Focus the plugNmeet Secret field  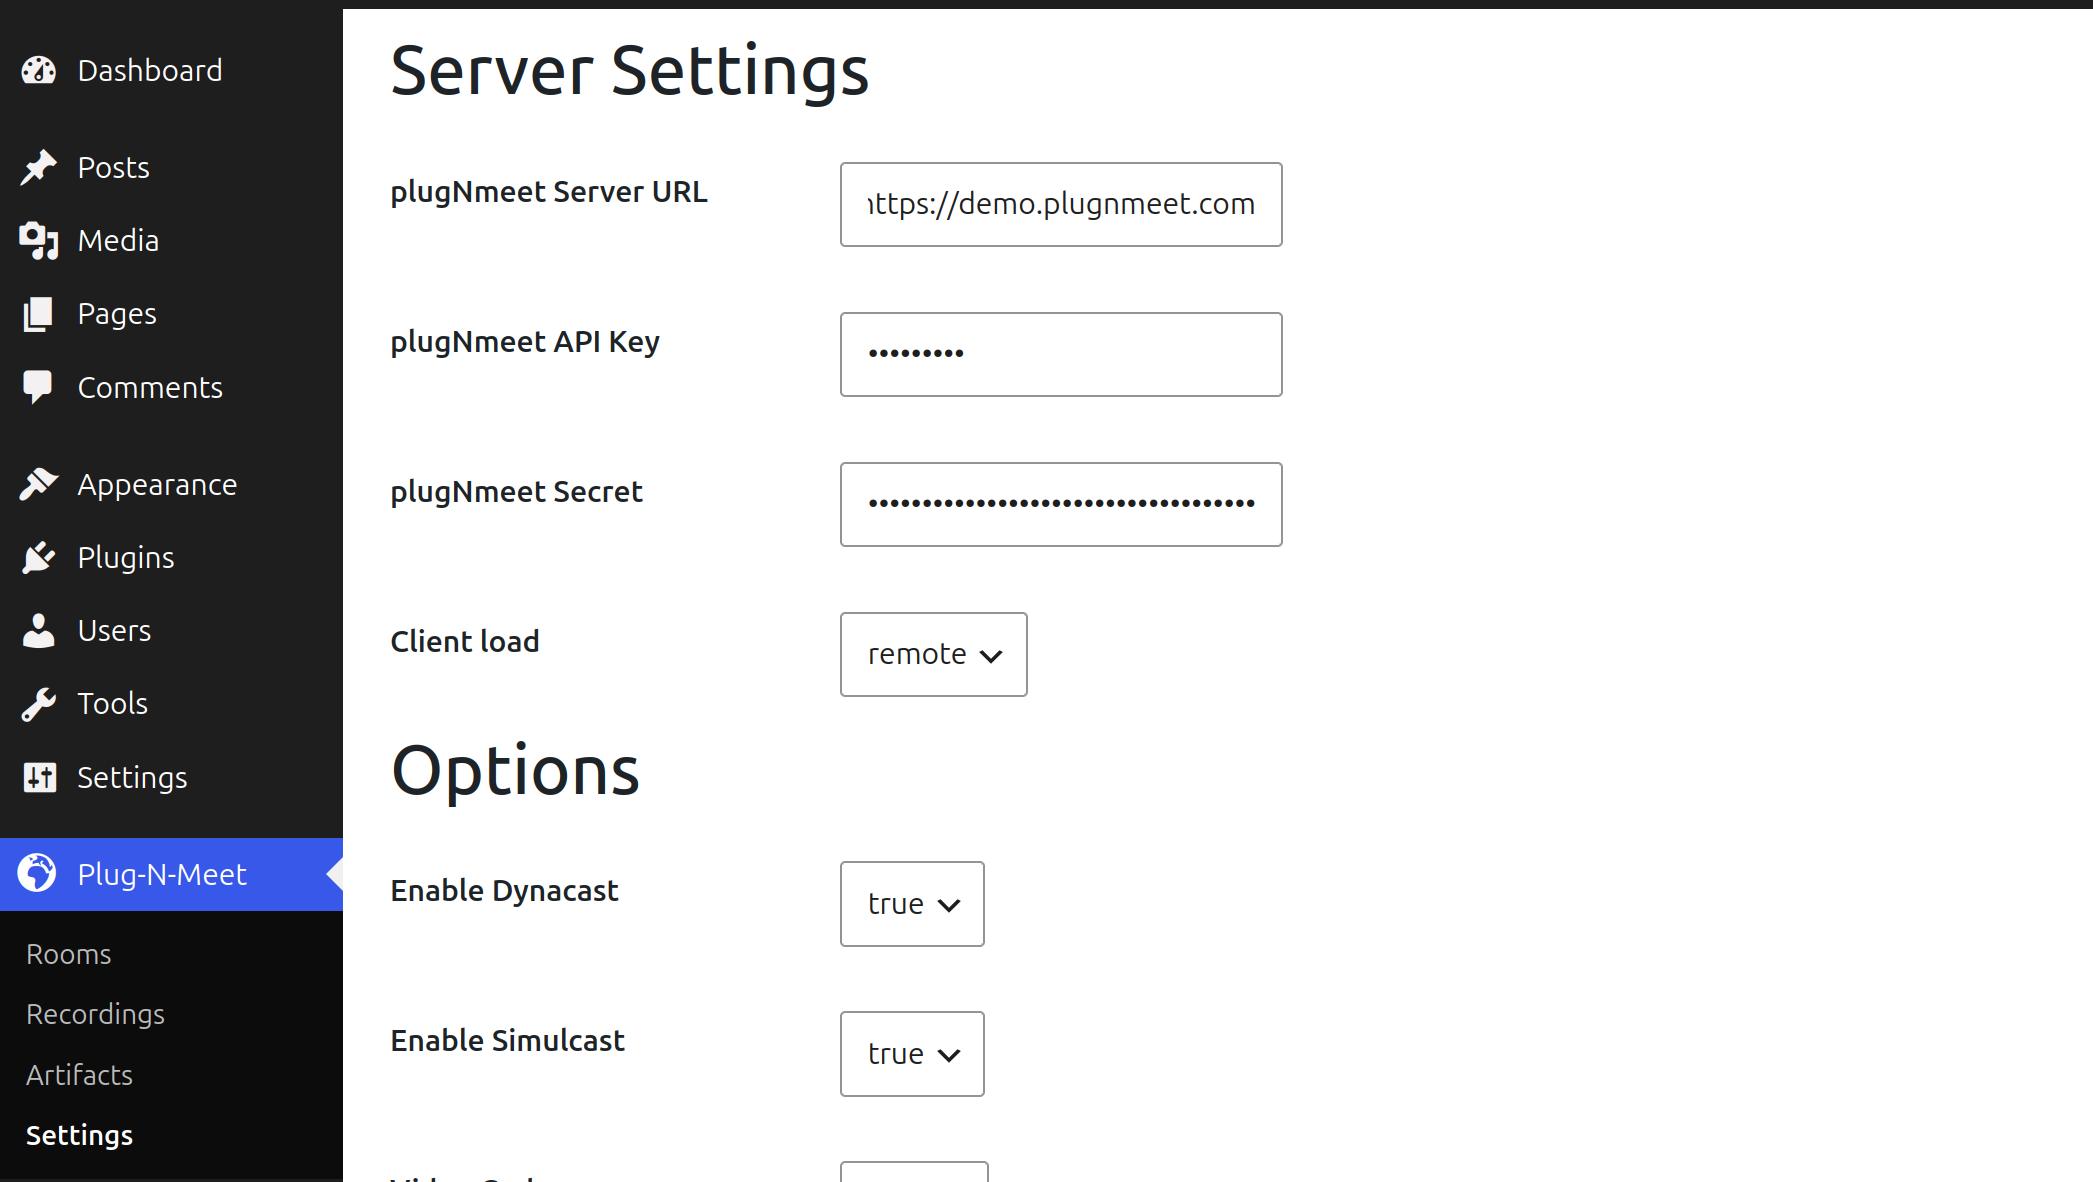coord(1061,504)
